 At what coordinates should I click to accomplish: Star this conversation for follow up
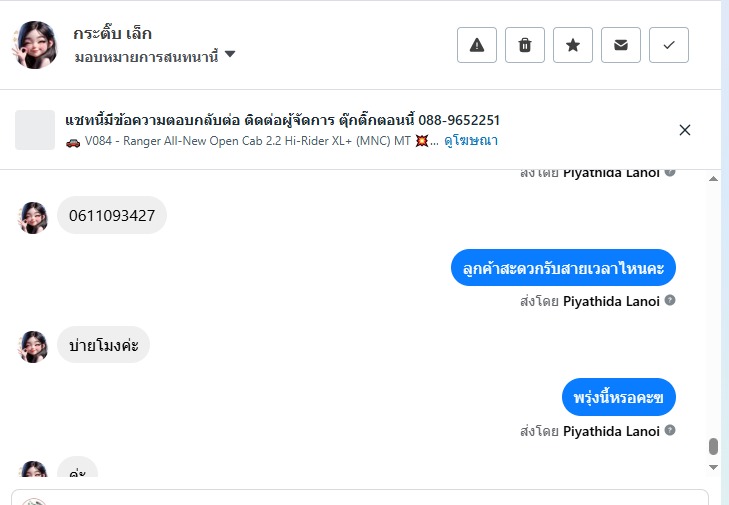pyautogui.click(x=573, y=45)
